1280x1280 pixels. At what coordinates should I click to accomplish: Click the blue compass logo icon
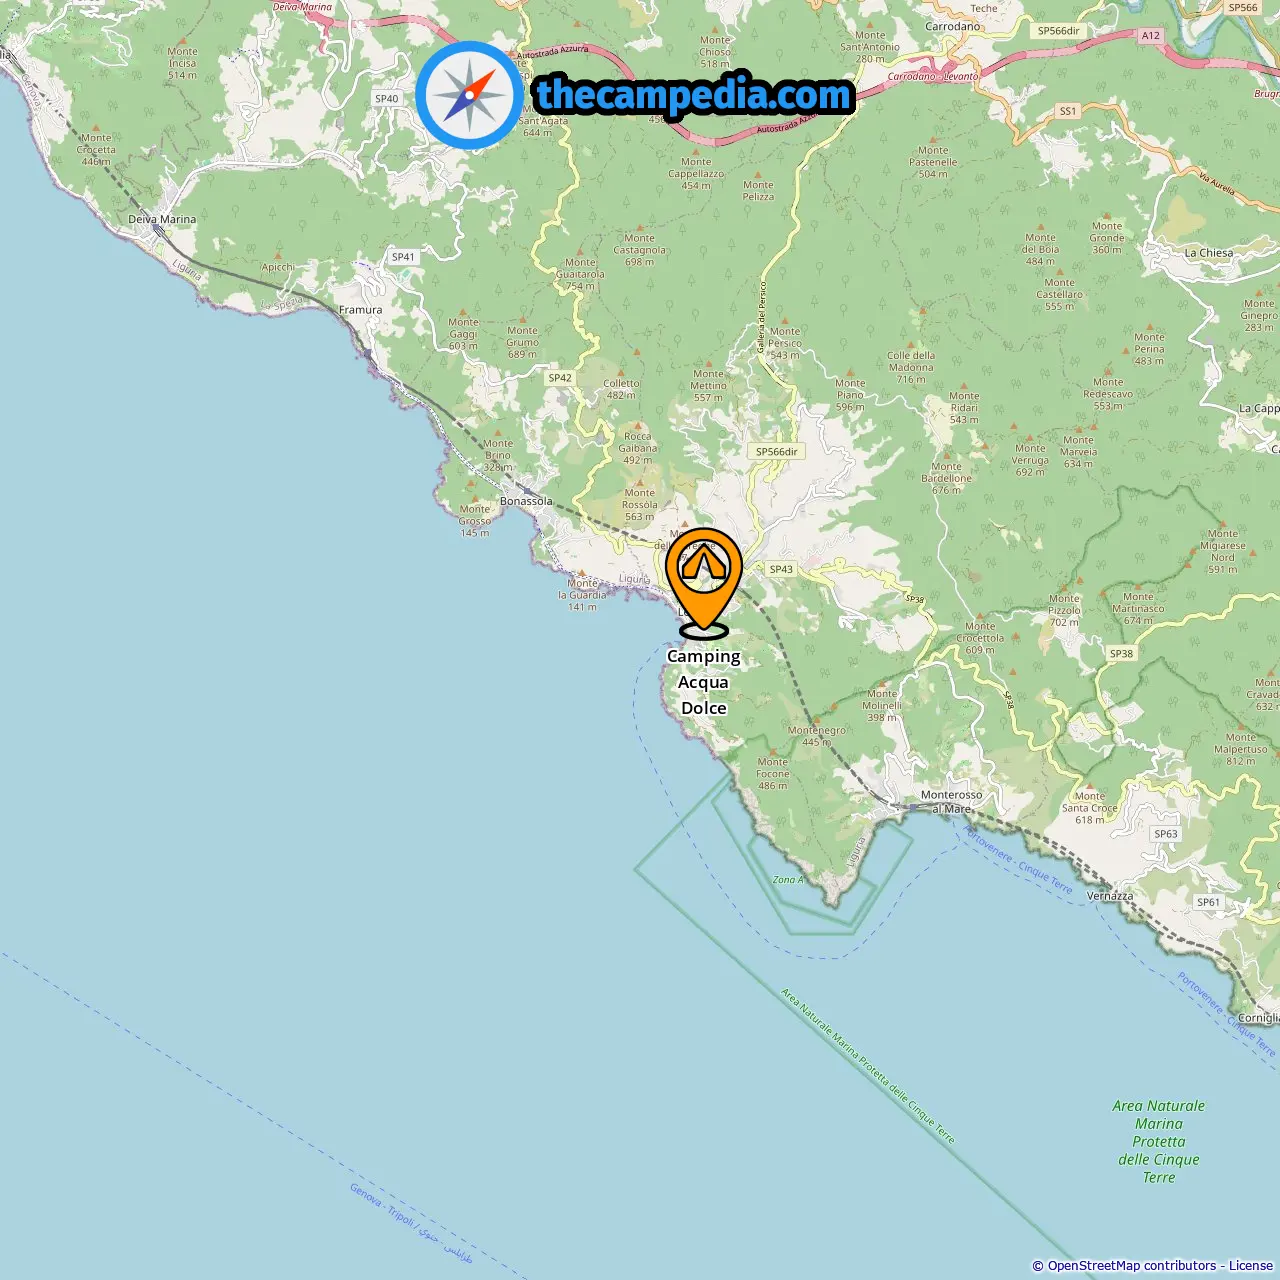[x=469, y=96]
